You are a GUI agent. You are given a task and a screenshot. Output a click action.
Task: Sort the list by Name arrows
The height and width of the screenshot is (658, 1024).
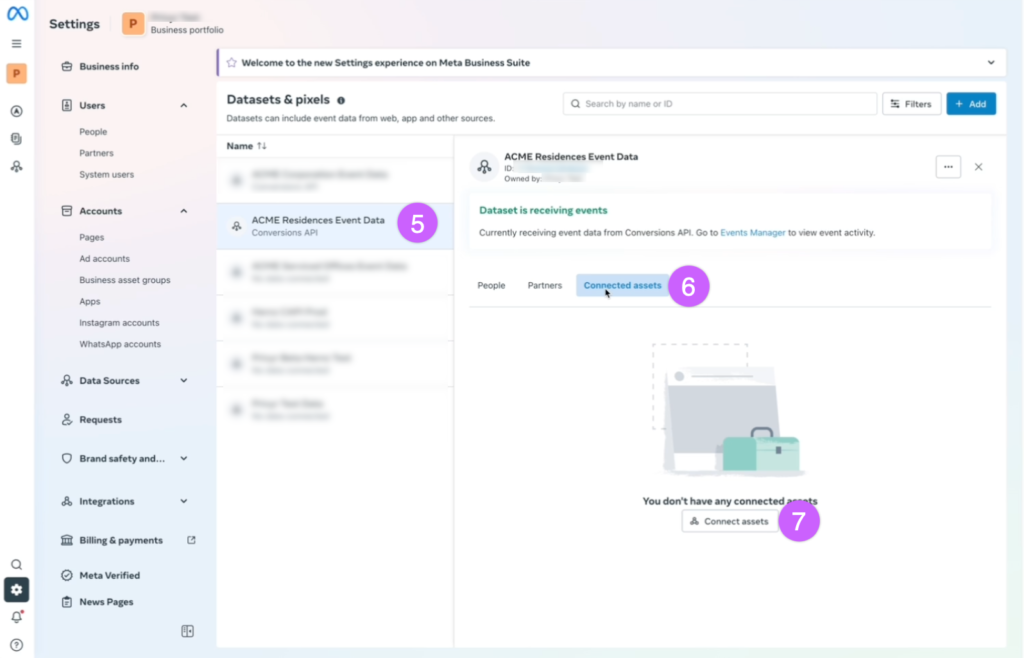tap(262, 146)
